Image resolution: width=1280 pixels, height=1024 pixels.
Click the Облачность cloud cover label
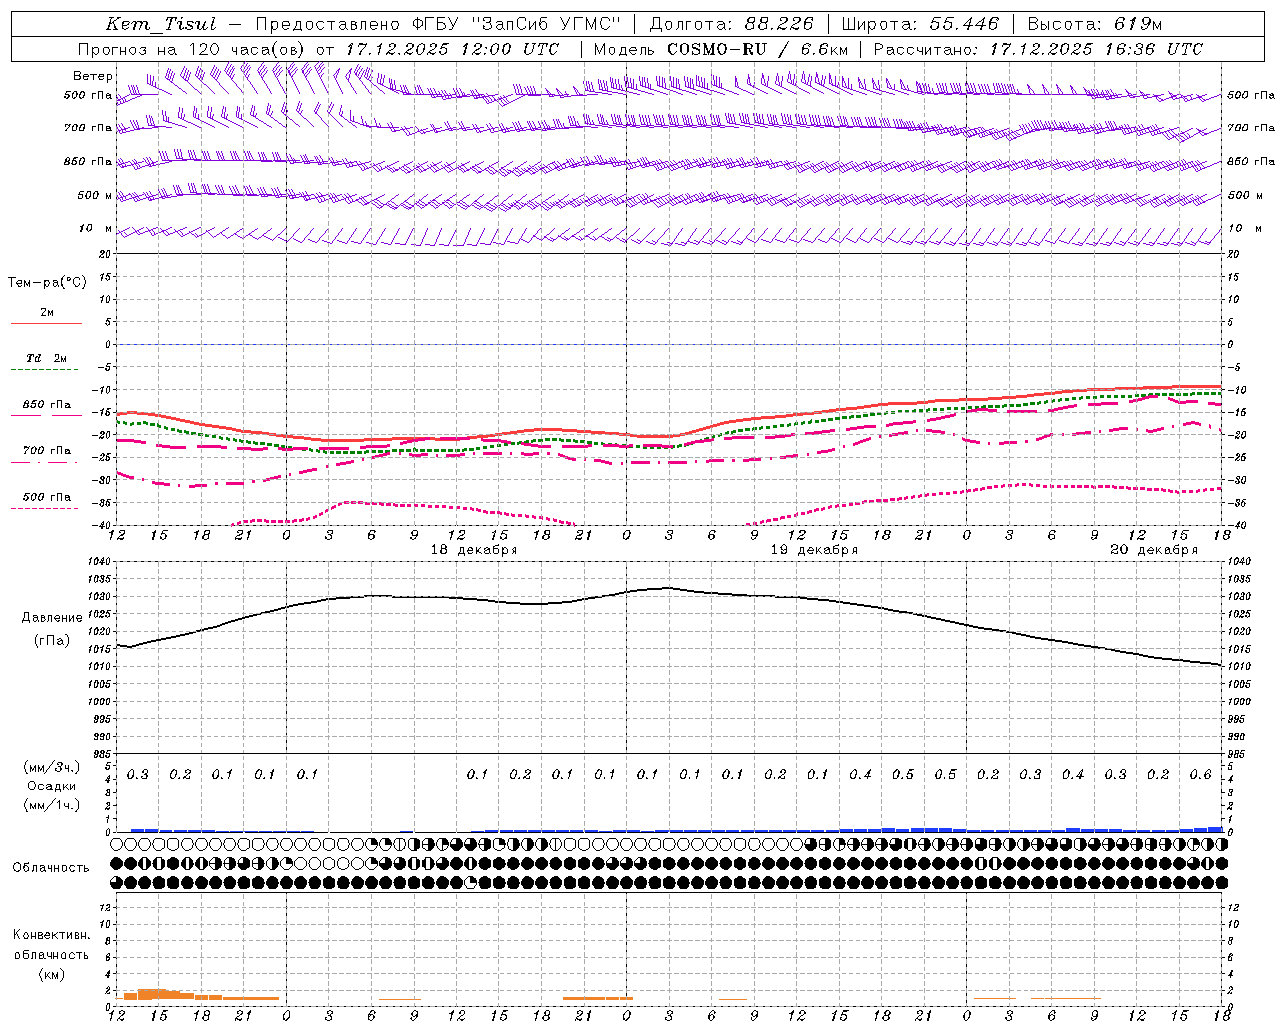[51, 867]
